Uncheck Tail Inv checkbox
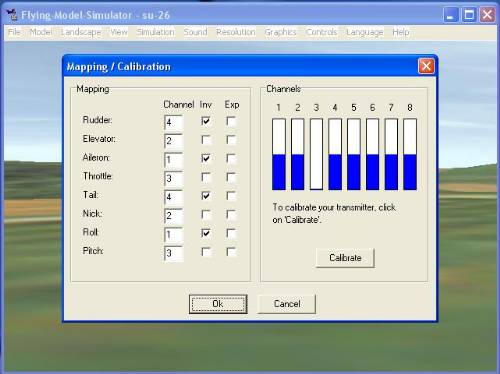This screenshot has height=374, width=500. coord(206,195)
